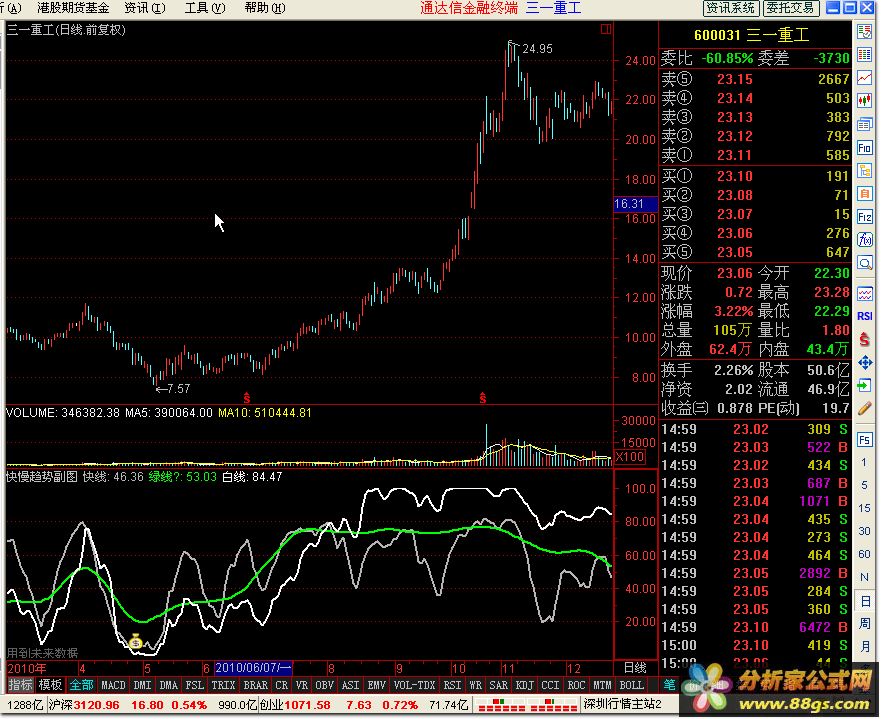881x719 pixels.
Task: Open the colored quote-grid icon in sidebar
Action: (x=865, y=54)
